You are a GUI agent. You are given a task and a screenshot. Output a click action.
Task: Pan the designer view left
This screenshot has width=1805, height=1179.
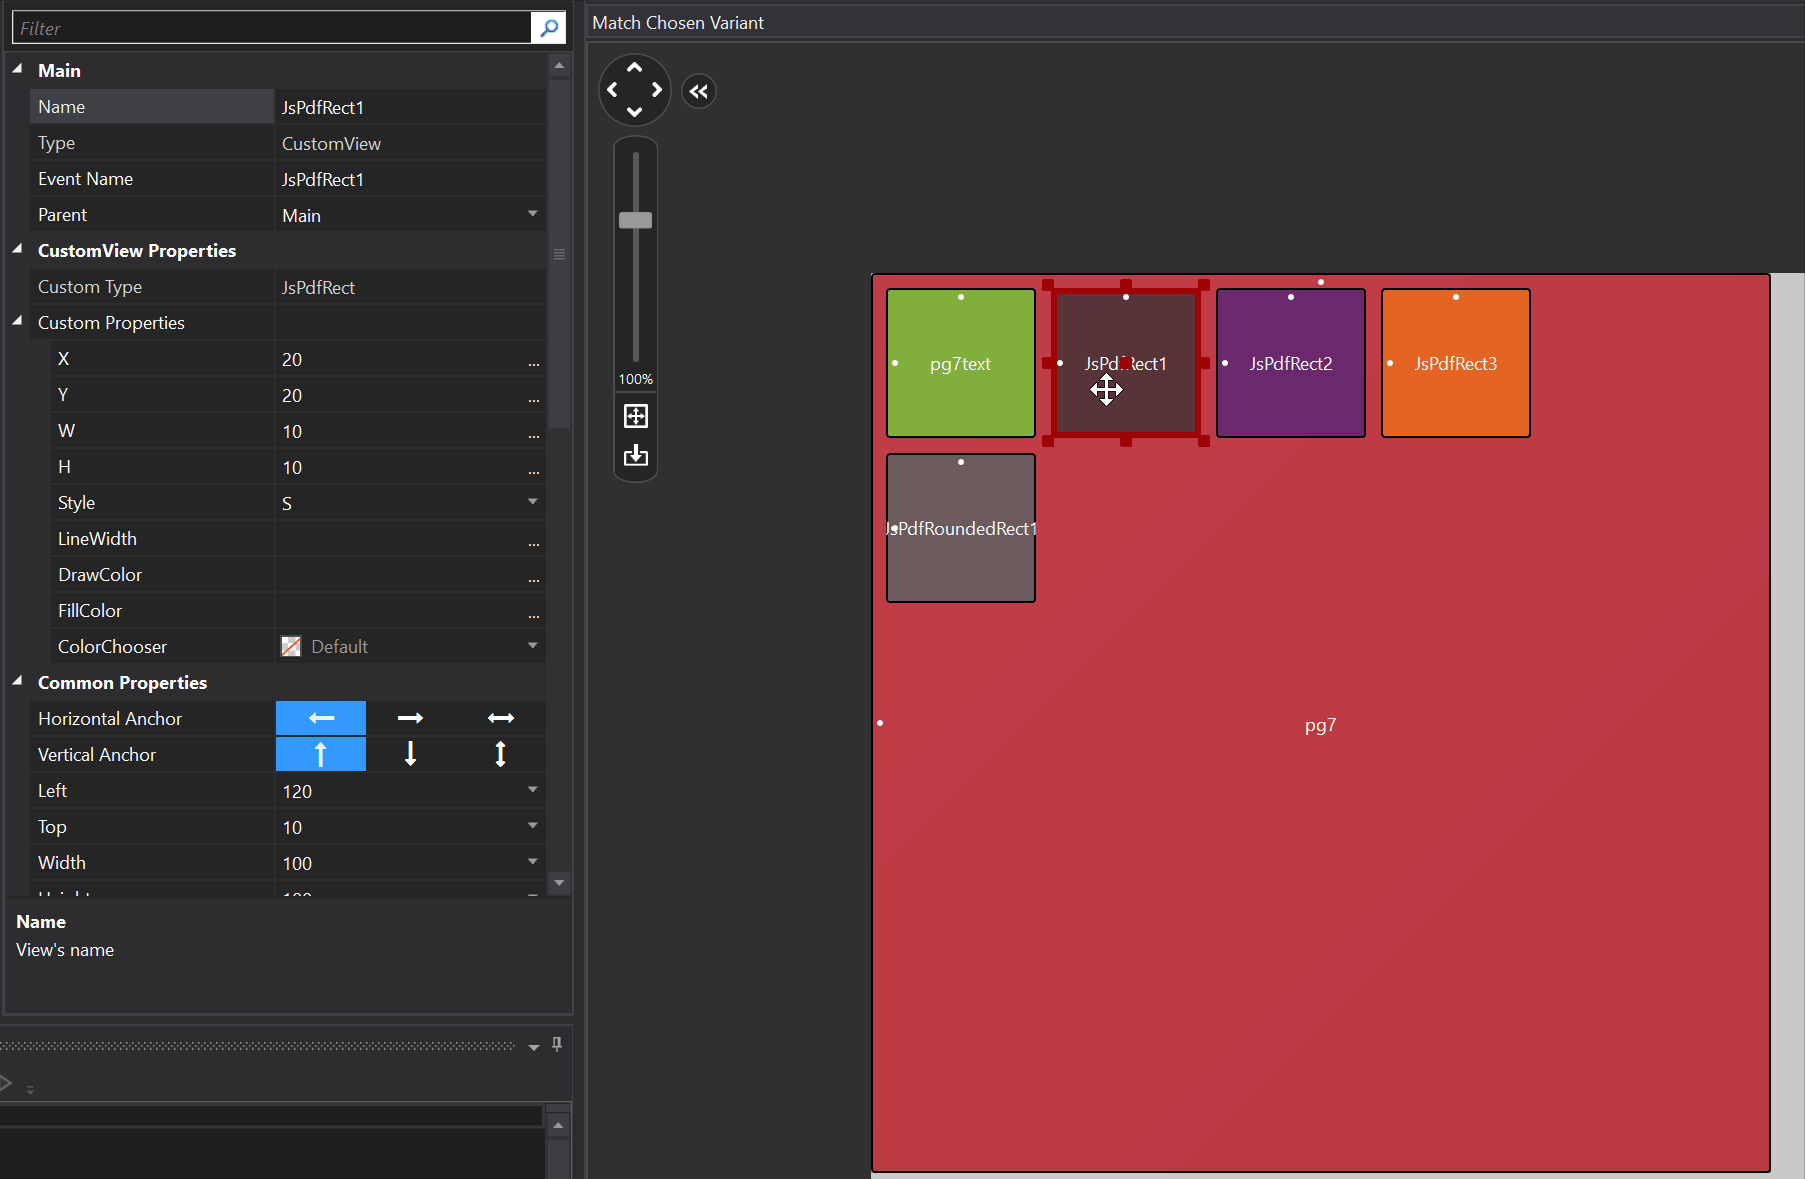(x=612, y=90)
